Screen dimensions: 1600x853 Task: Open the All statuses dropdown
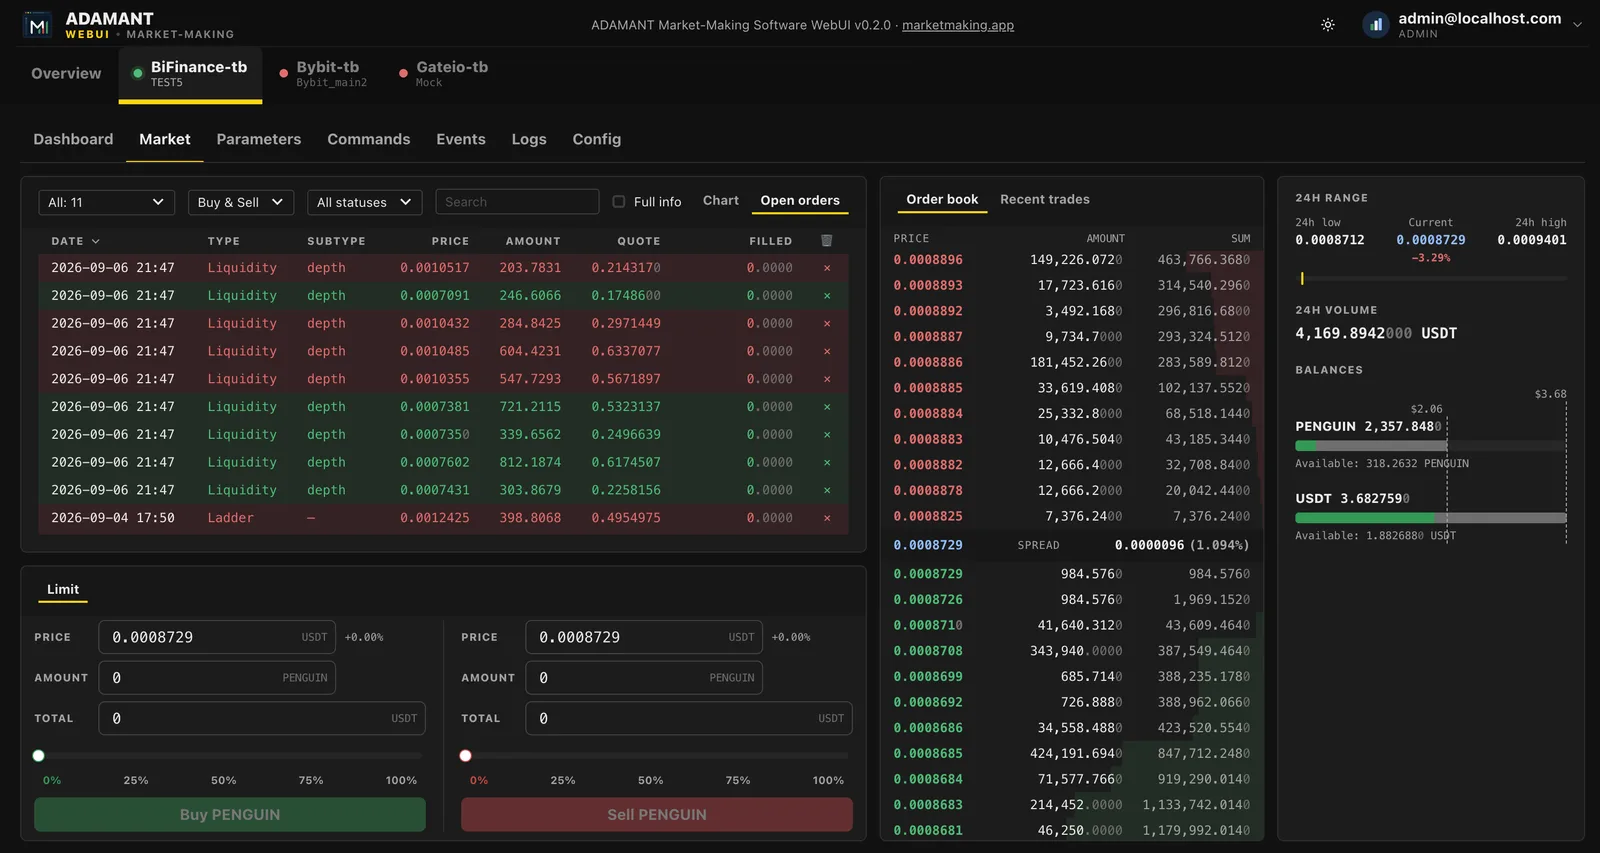364,202
